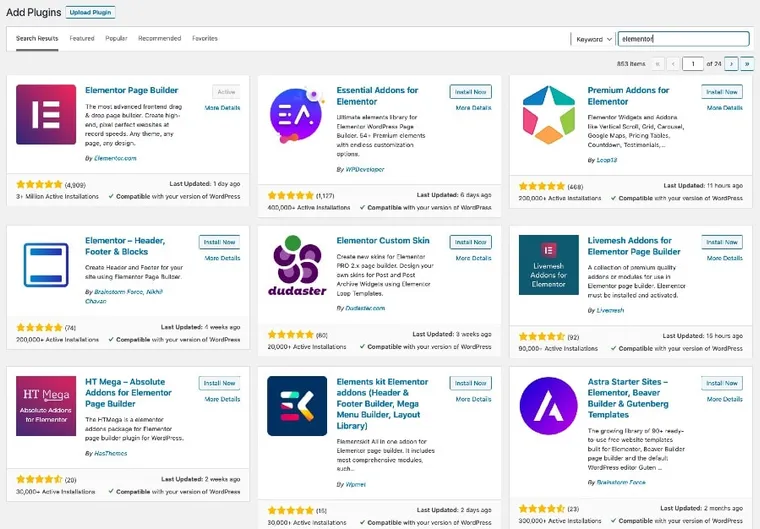Click the Elementor Page Builder plugin icon
Image resolution: width=760 pixels, height=529 pixels.
click(x=46, y=114)
